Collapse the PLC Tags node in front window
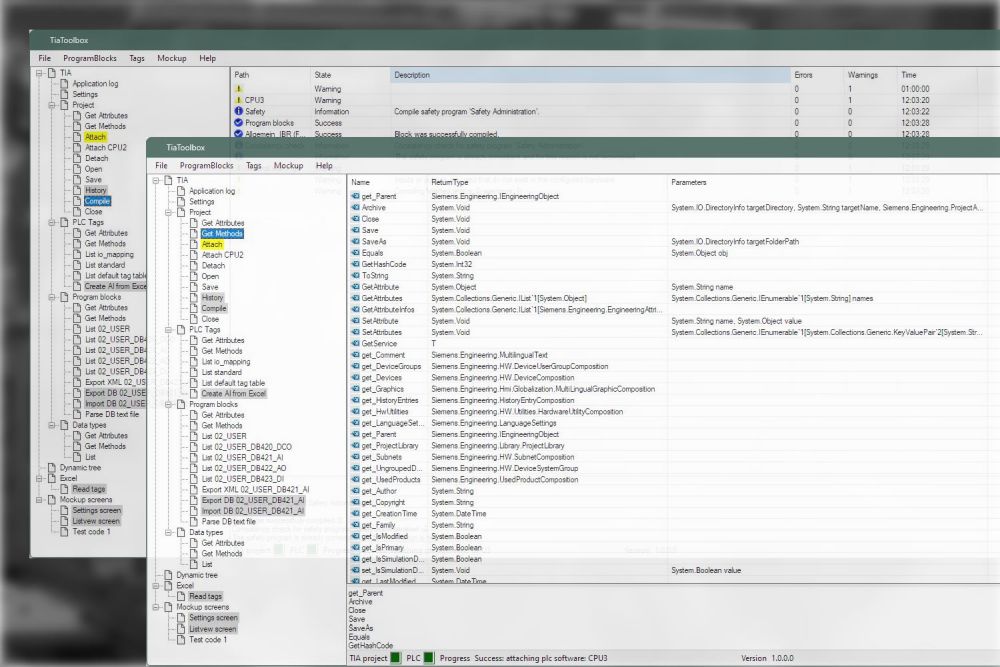Screen dimensions: 1000x667 [x=168, y=330]
